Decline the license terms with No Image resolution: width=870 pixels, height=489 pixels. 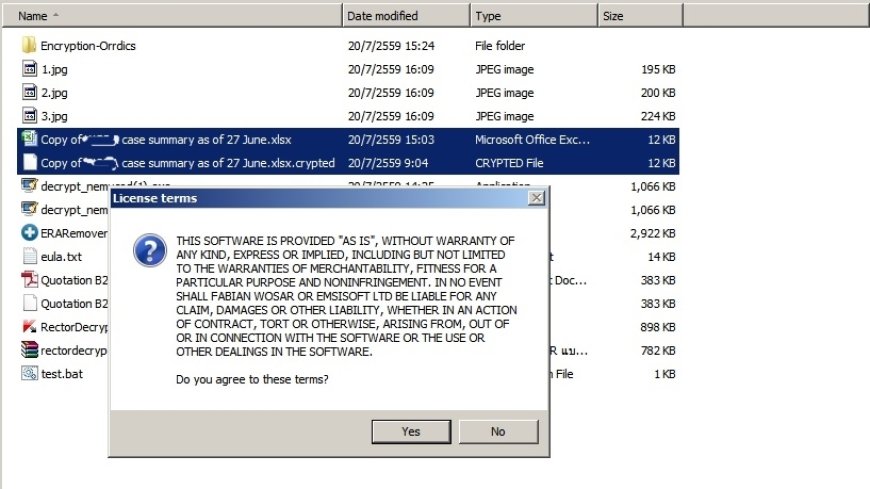tap(498, 431)
